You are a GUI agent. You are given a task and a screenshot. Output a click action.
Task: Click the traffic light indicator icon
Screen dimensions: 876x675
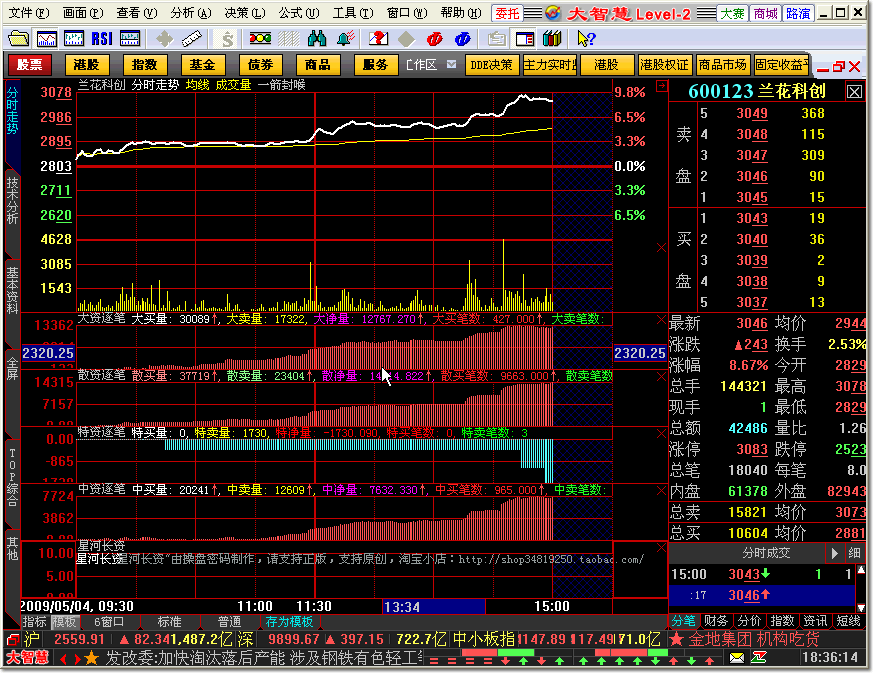pos(260,39)
